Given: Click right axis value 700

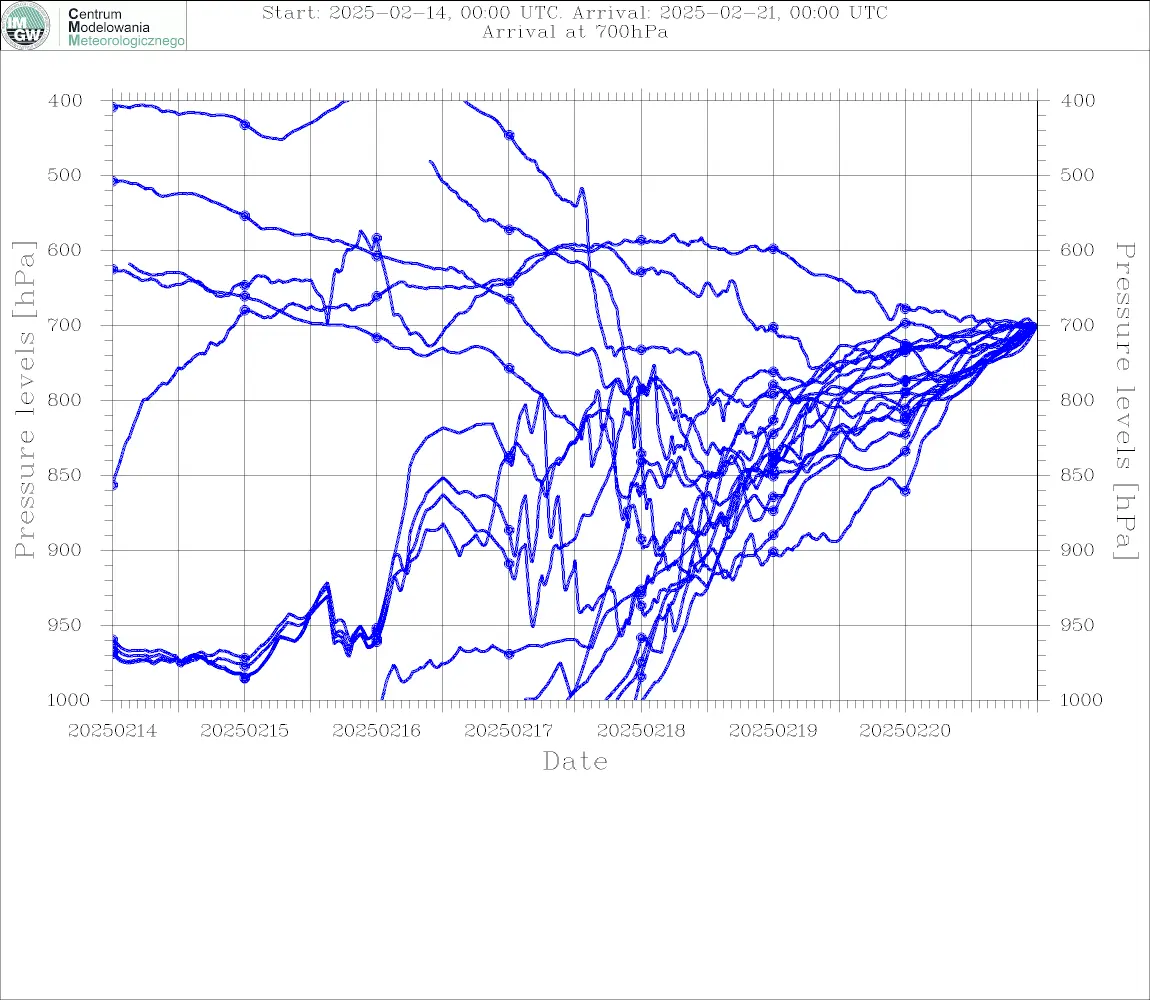Looking at the screenshot, I should click(1077, 325).
